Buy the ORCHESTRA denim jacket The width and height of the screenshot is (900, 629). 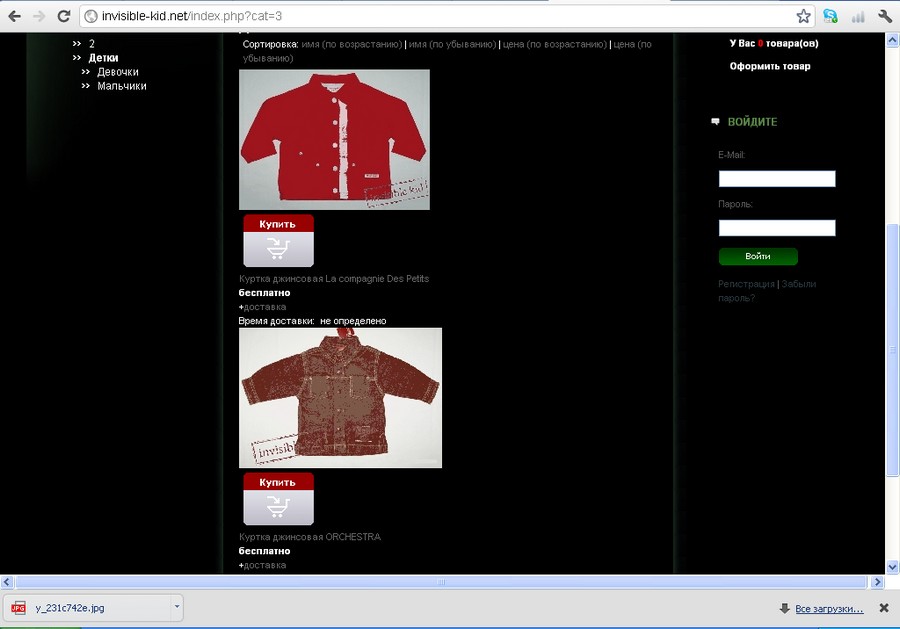click(x=278, y=499)
